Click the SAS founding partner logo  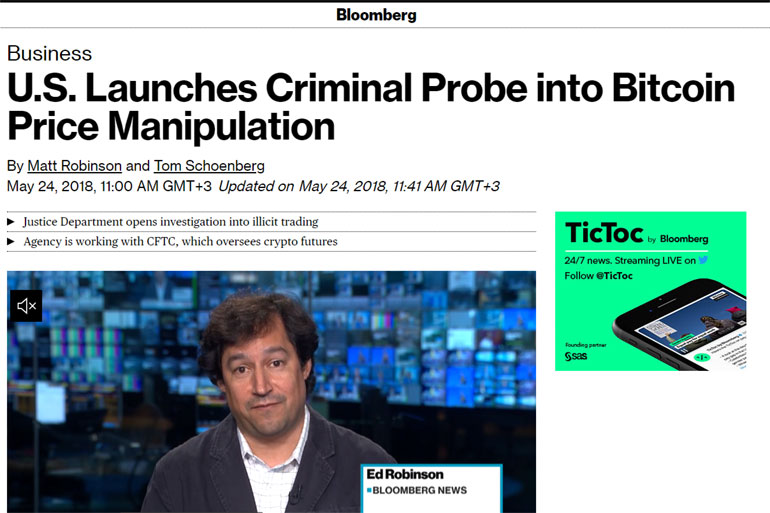[575, 356]
